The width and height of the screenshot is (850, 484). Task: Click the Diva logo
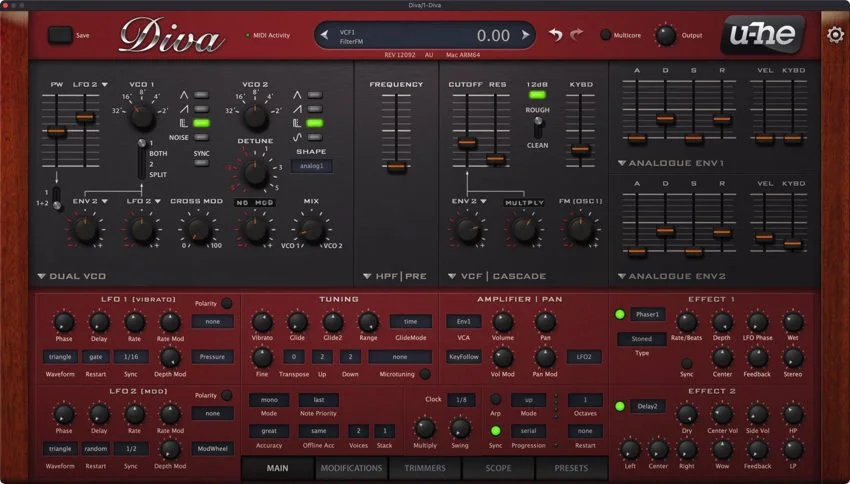click(171, 36)
